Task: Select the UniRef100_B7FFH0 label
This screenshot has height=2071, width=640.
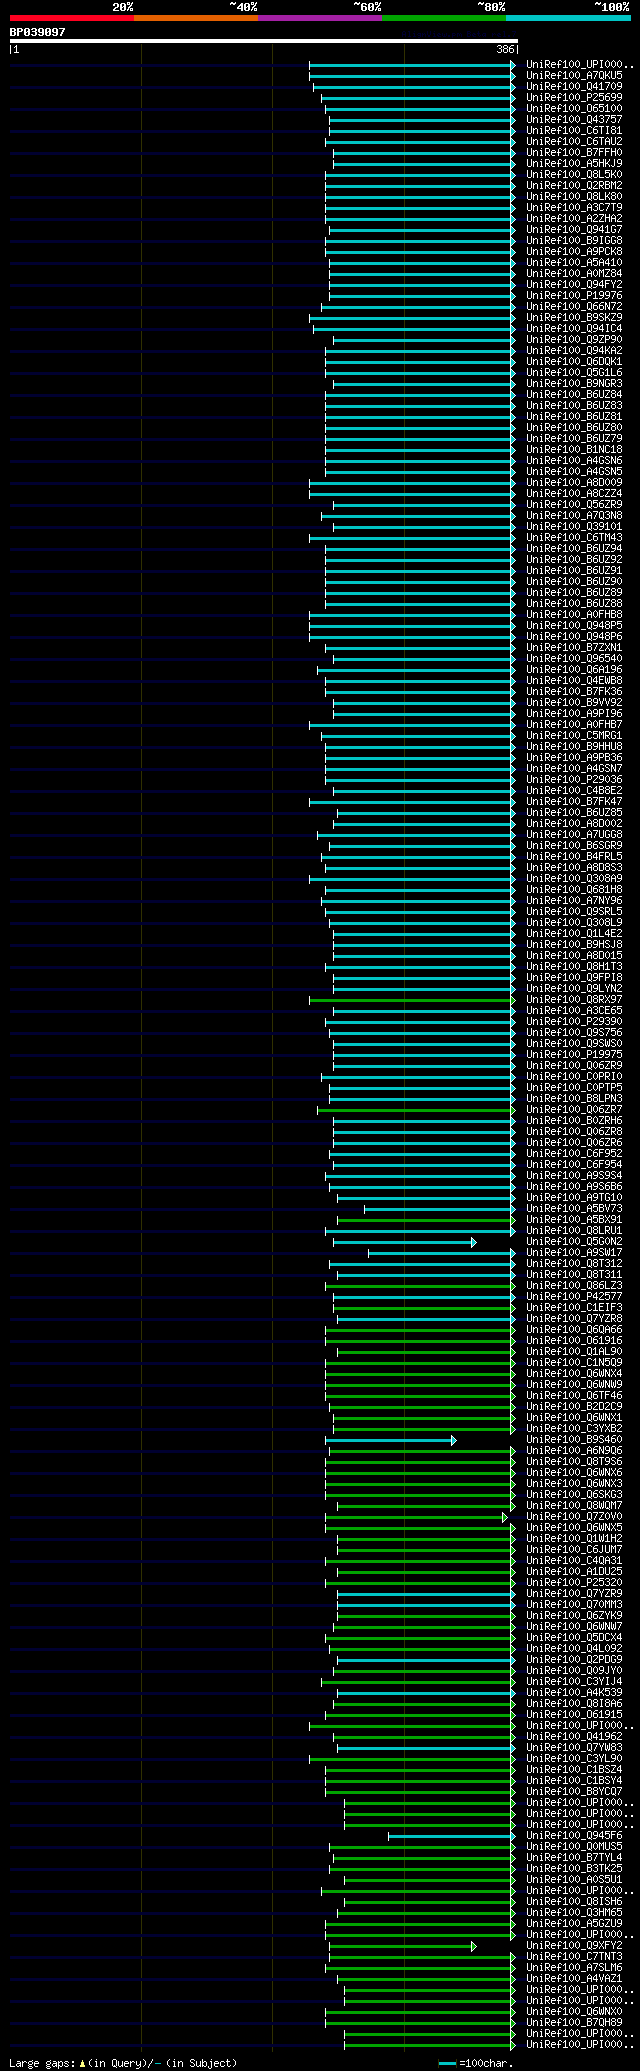Action: pyautogui.click(x=574, y=152)
